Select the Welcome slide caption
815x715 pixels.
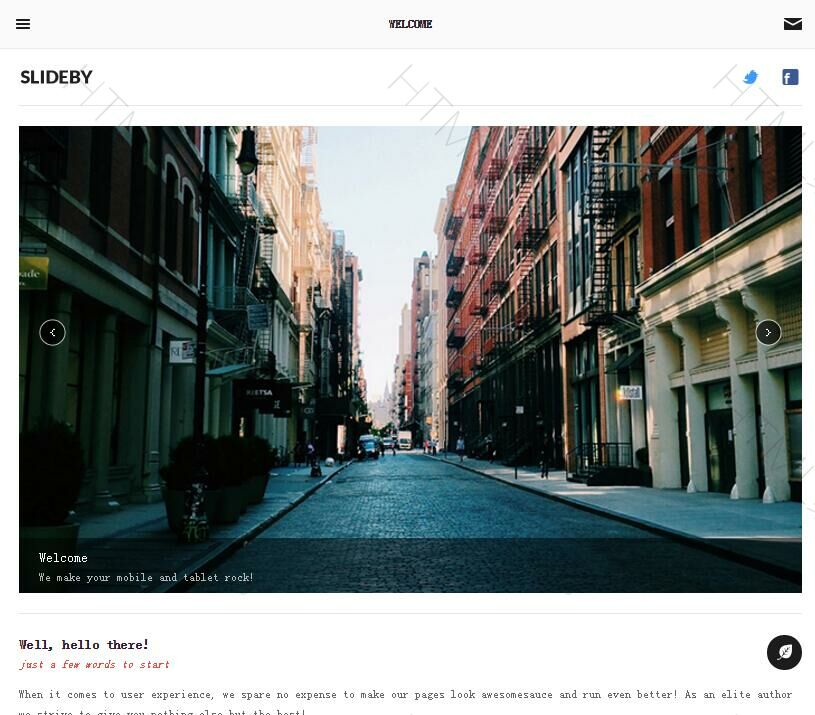click(63, 558)
